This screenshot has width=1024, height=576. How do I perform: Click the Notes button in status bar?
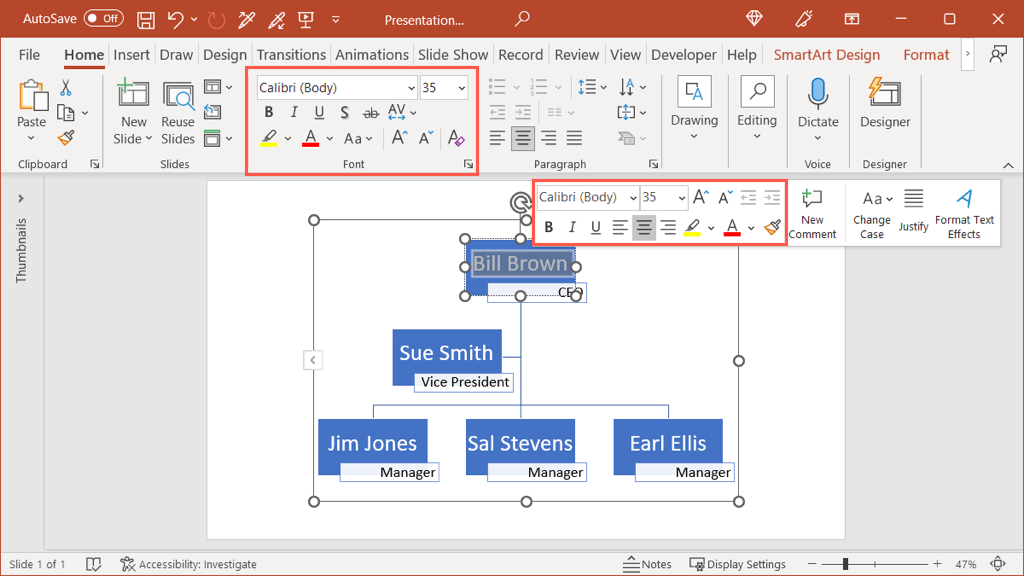pyautogui.click(x=647, y=564)
